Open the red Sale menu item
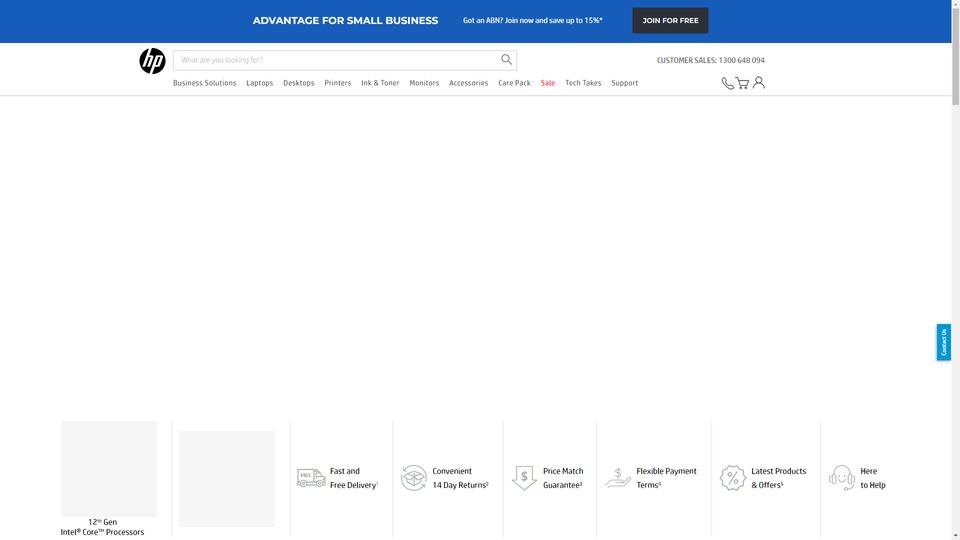Screen dimensions: 960x540 (548, 83)
